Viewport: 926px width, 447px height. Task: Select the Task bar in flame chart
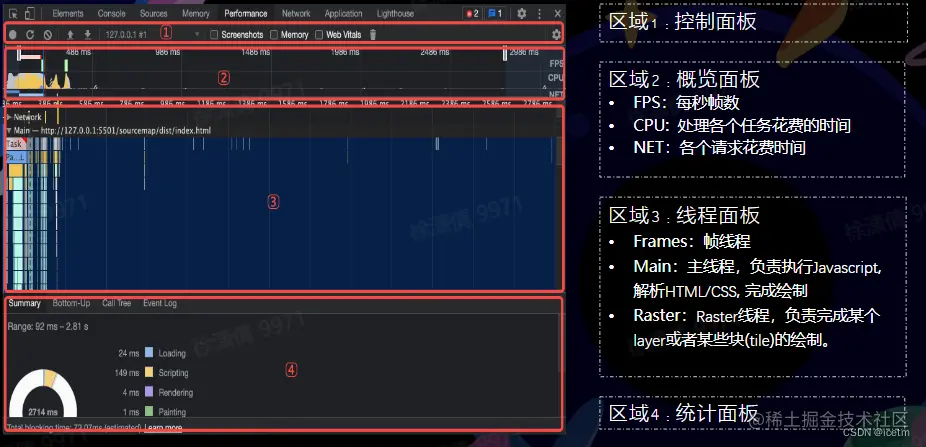click(x=16, y=143)
